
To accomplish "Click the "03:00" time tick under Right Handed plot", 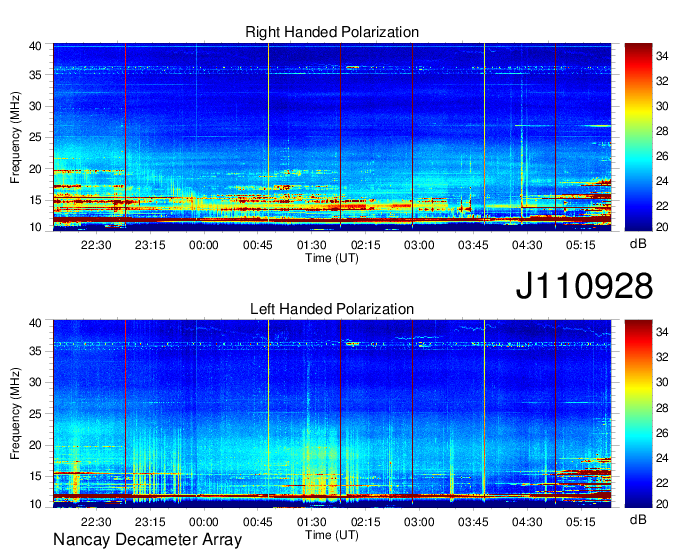I will click(x=419, y=245).
